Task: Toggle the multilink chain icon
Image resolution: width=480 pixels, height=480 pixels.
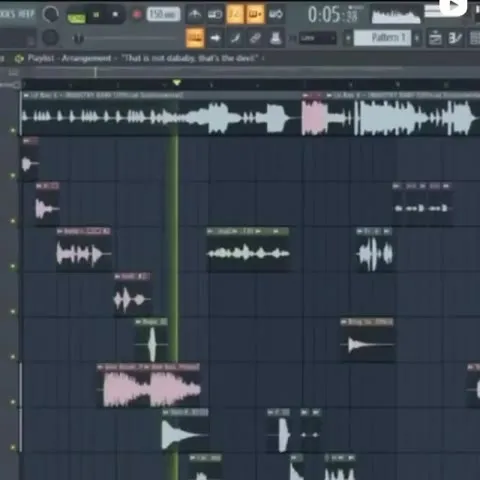Action: pos(255,38)
